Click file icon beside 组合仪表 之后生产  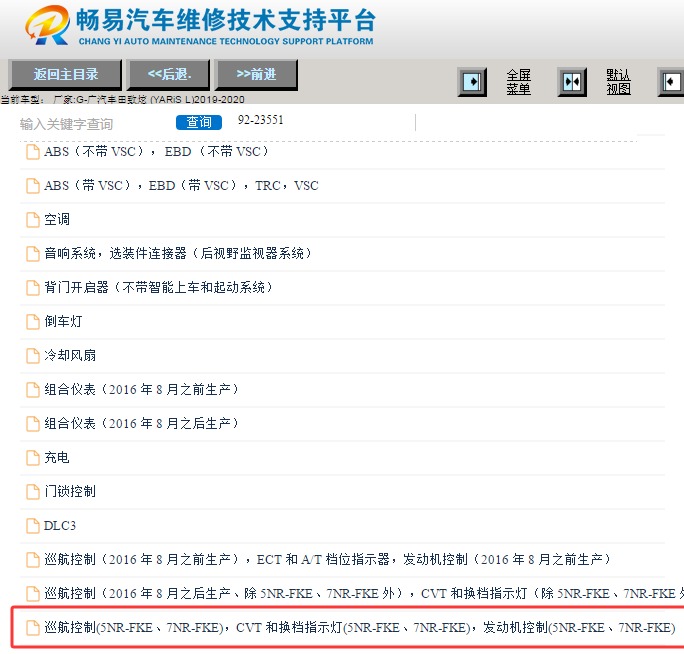(x=33, y=424)
